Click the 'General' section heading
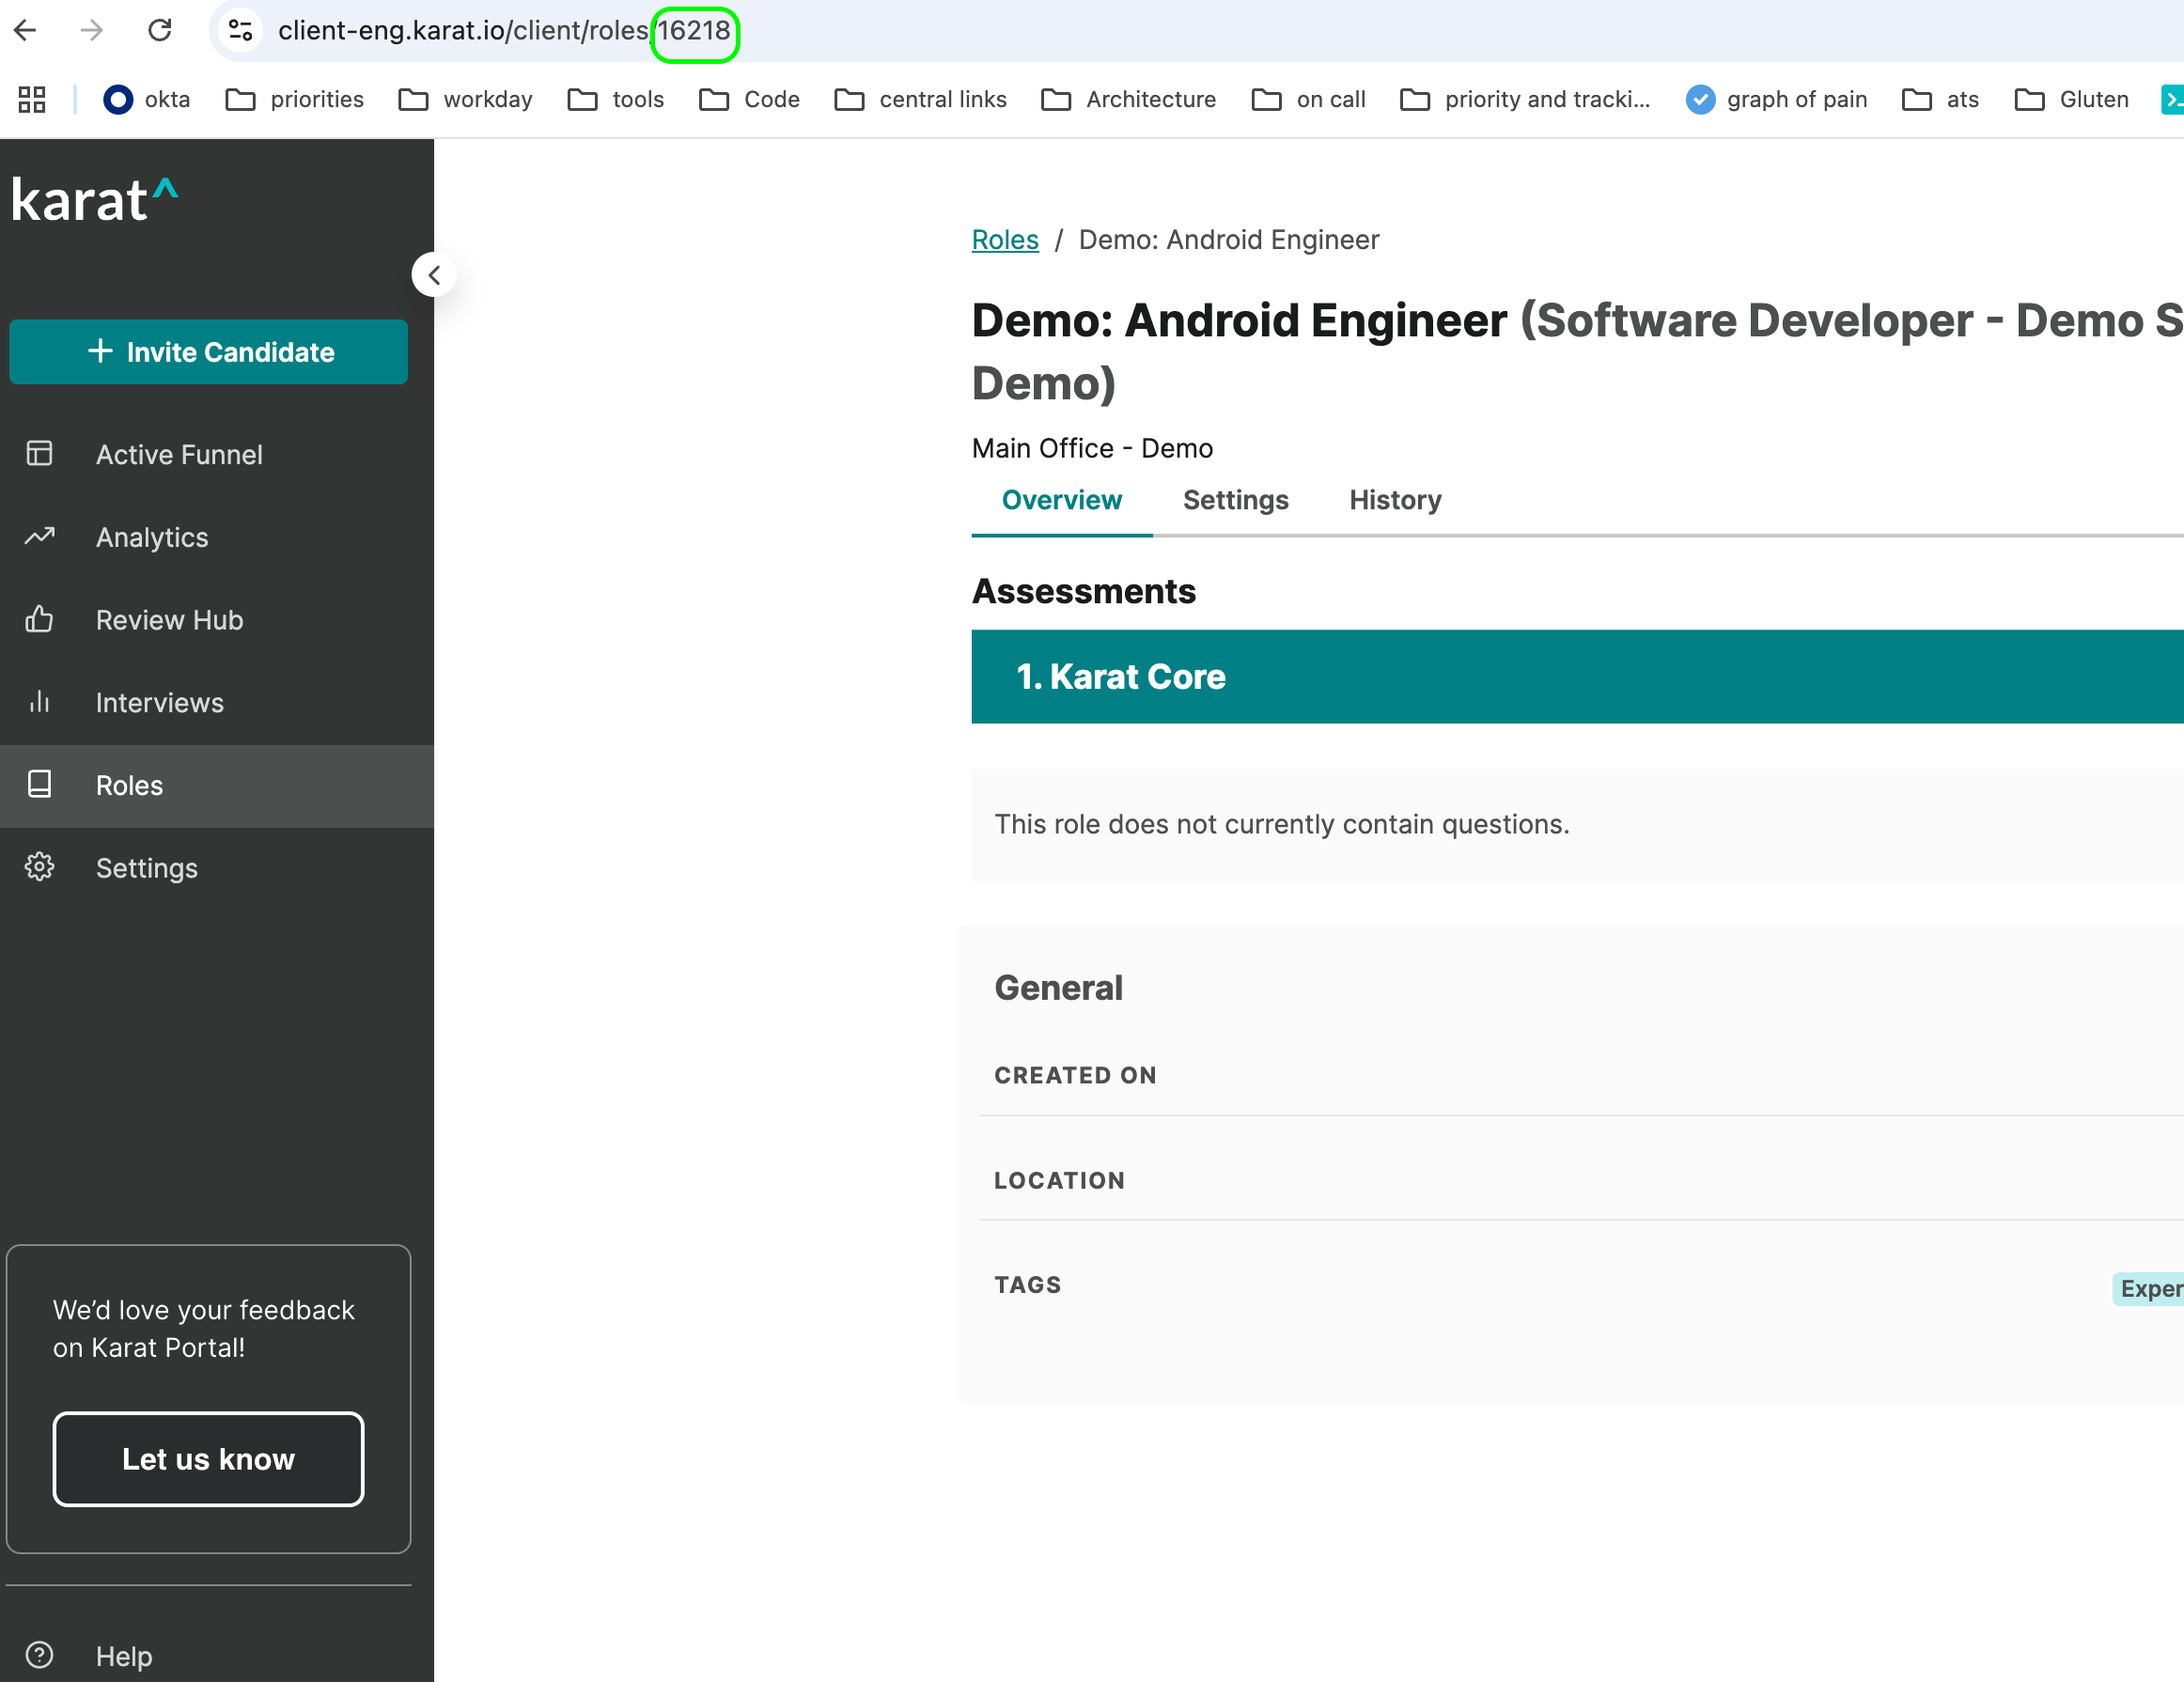2184x1682 pixels. click(1058, 988)
